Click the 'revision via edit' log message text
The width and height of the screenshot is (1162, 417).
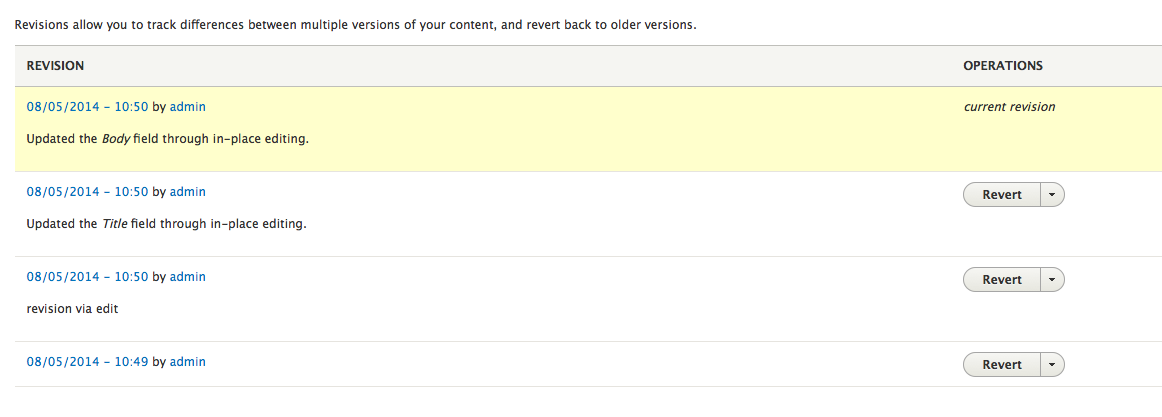click(72, 309)
